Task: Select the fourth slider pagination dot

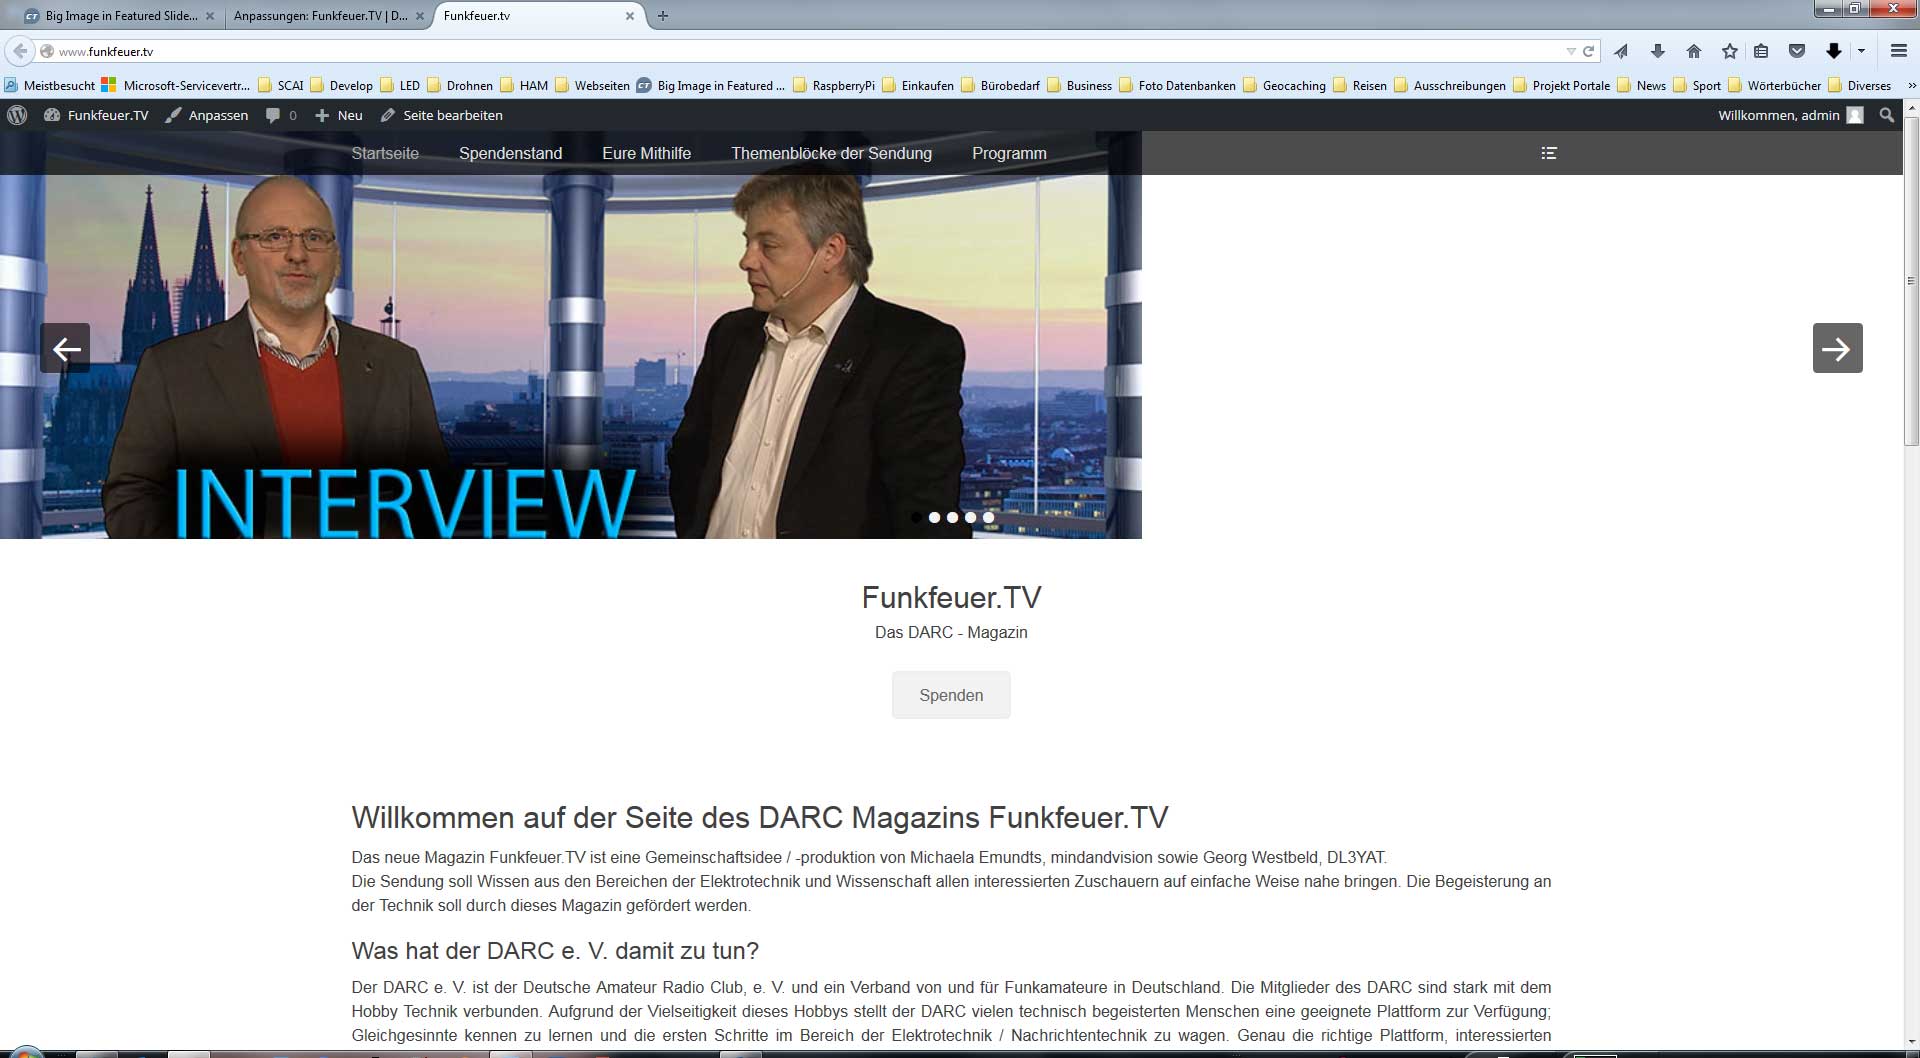Action: (x=970, y=517)
